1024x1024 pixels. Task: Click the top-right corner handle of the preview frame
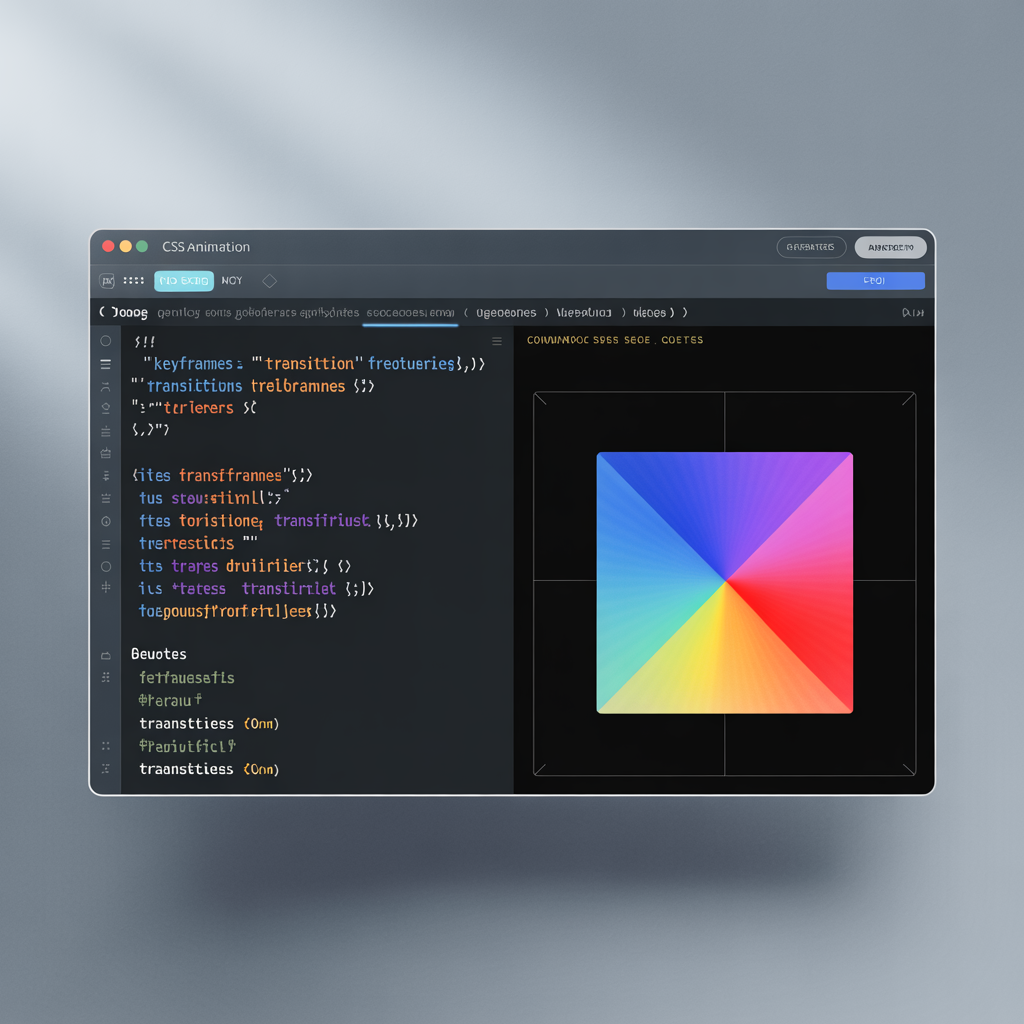click(908, 400)
